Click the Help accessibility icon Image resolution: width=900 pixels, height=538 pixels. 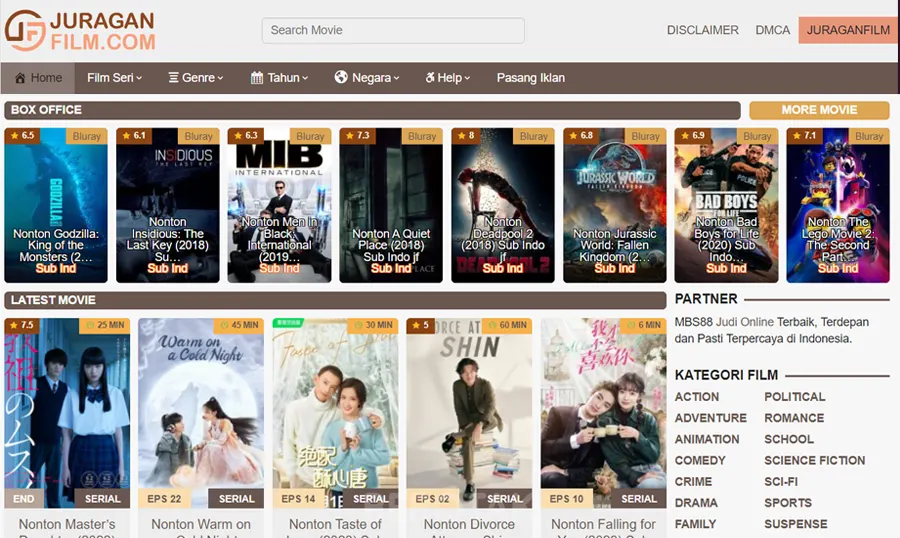429,78
